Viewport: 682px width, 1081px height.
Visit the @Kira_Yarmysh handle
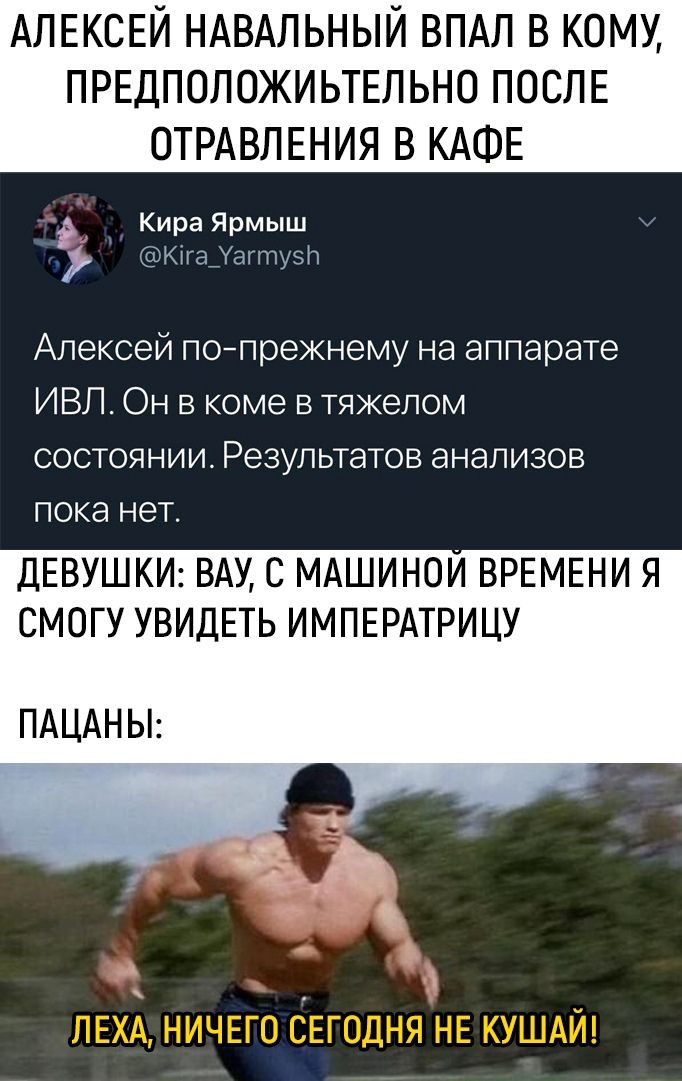click(229, 256)
